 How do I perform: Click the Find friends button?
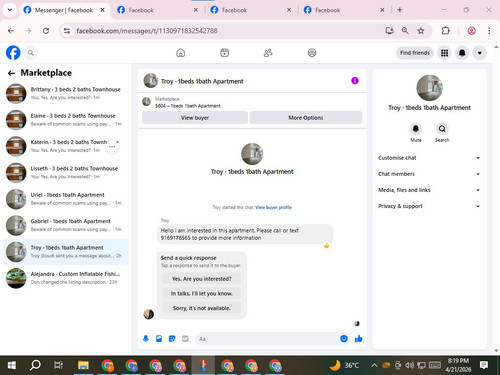[415, 53]
